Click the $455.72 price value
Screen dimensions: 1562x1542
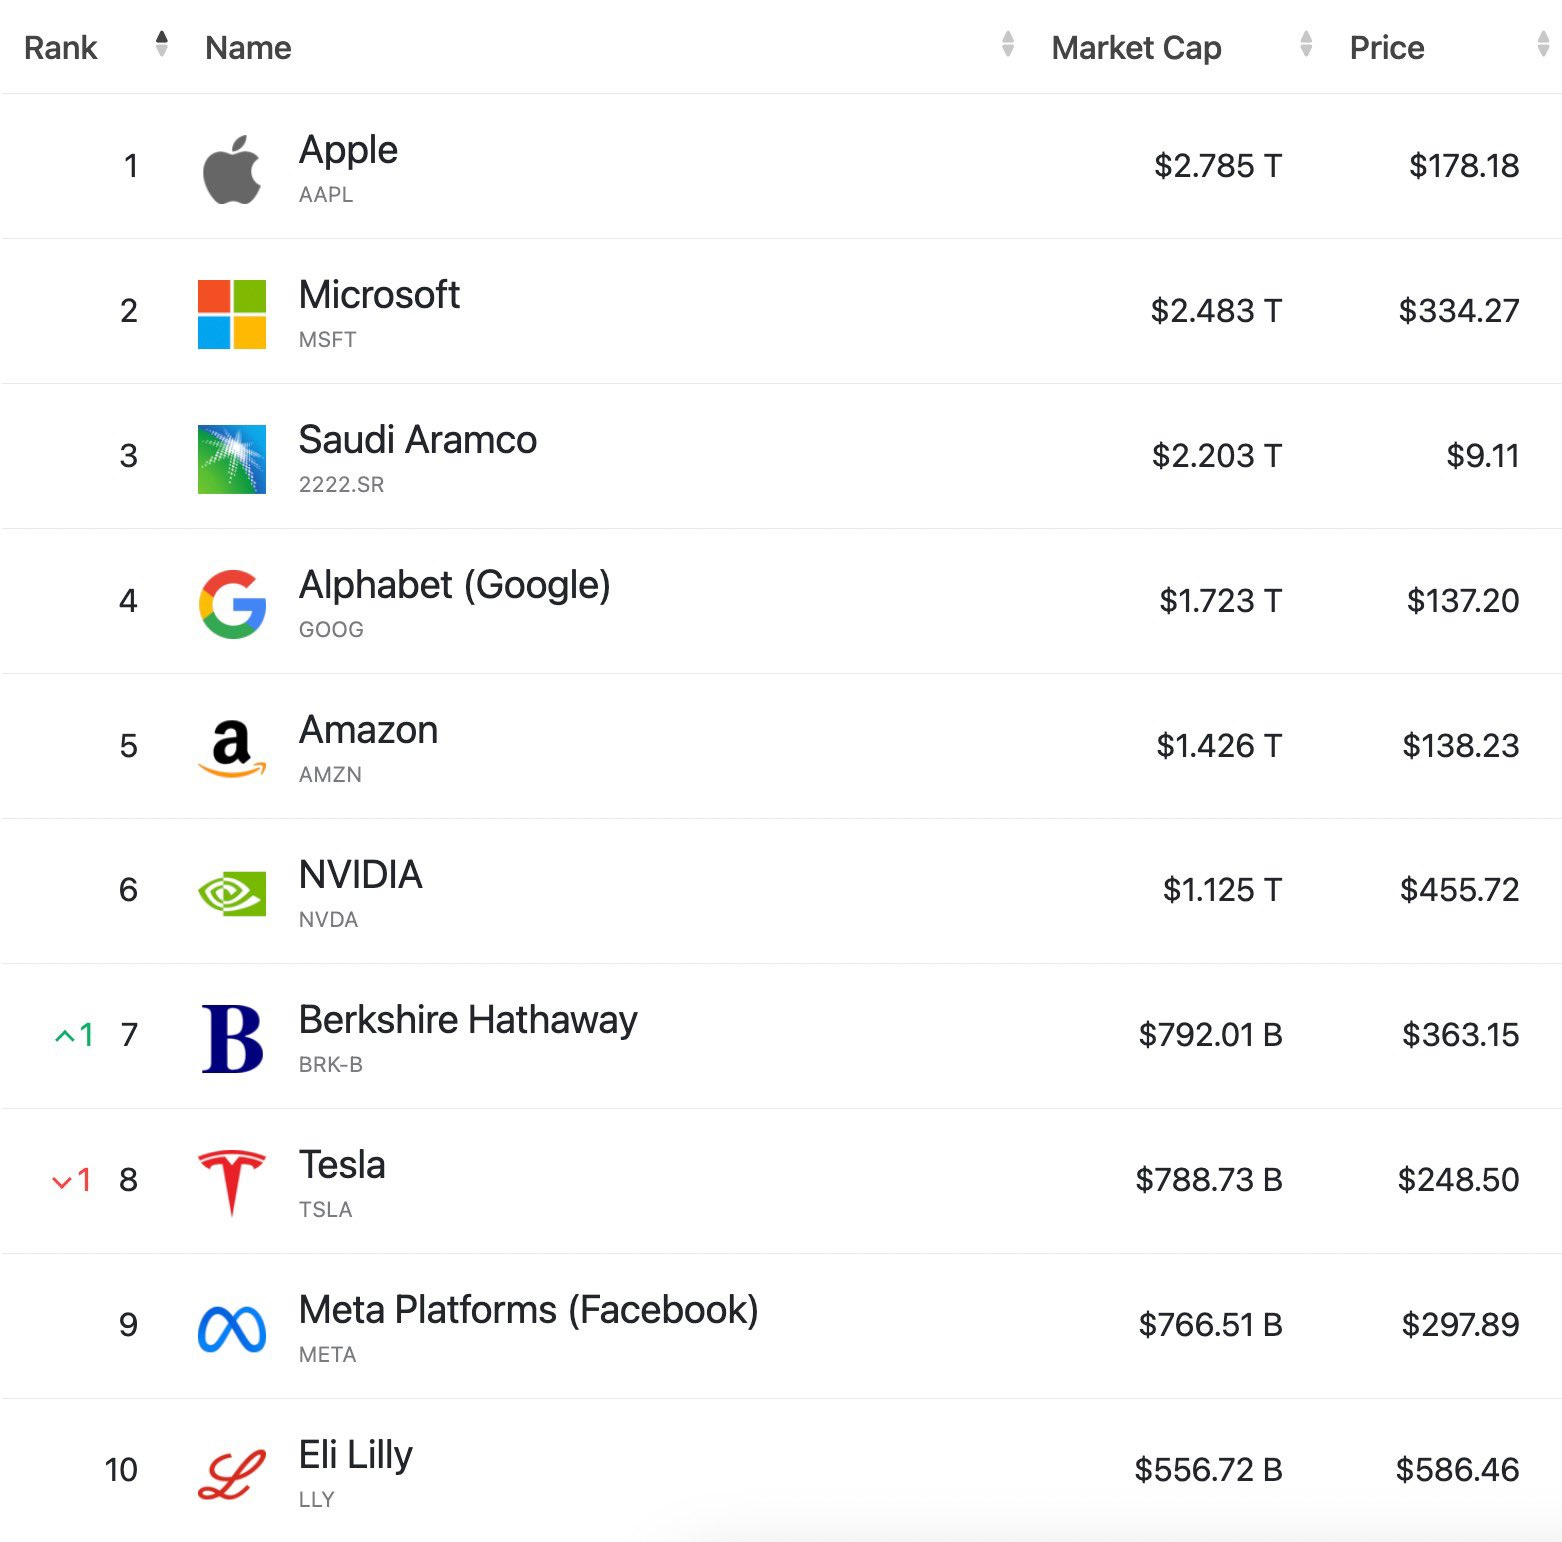(1460, 890)
